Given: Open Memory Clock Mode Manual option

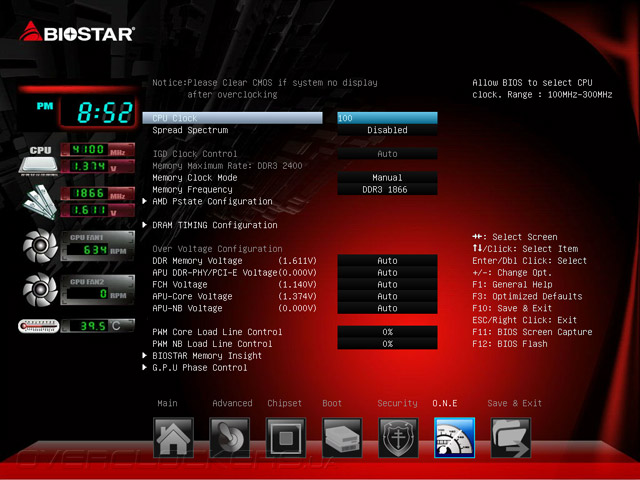Looking at the screenshot, I should click(x=387, y=178).
